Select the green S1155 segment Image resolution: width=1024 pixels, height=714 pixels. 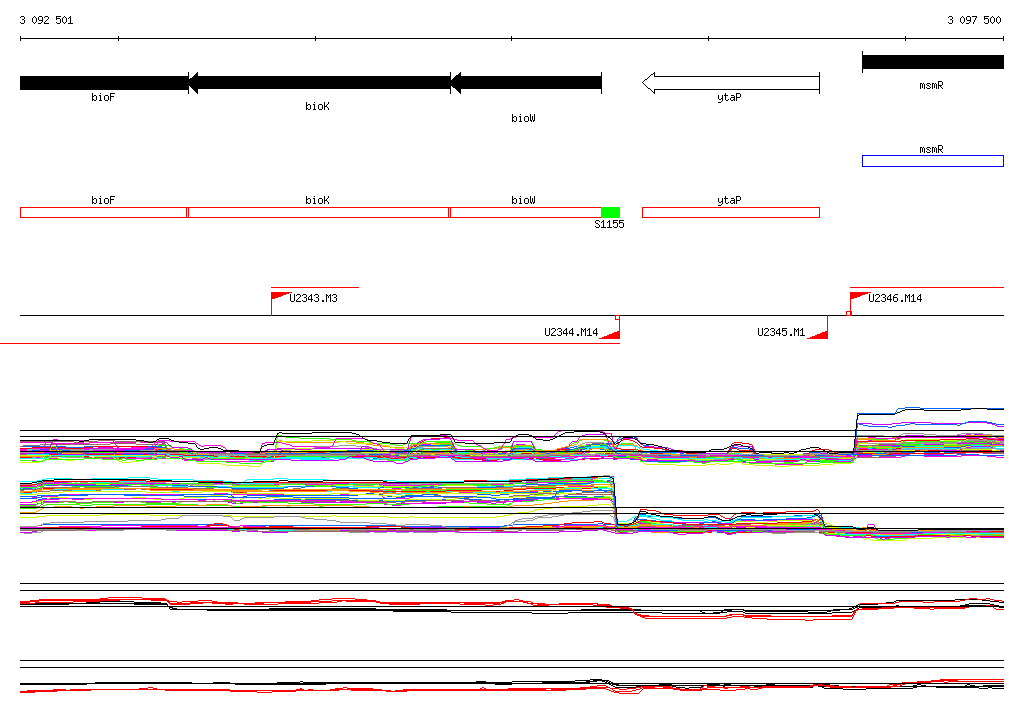click(610, 212)
